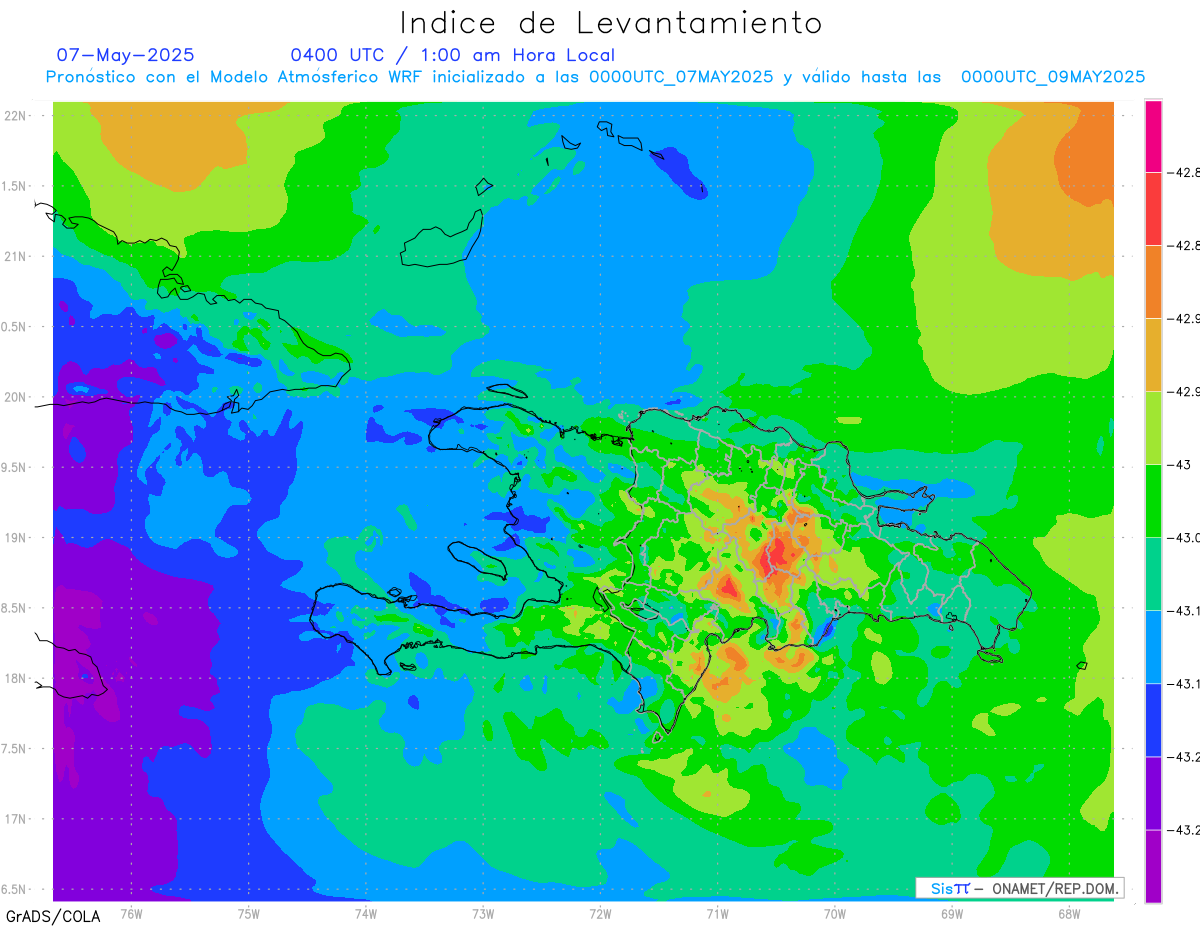Select the "07-May-2025" date text

(x=126, y=55)
